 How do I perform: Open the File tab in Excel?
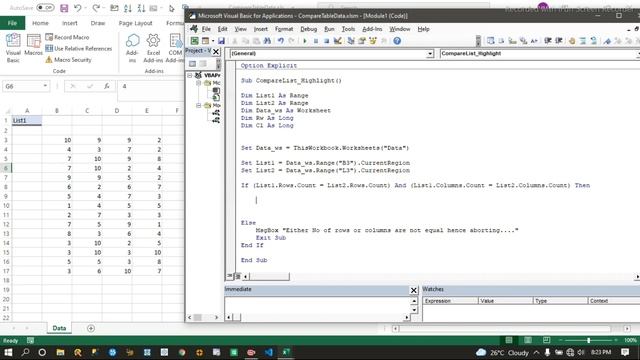tap(12, 23)
